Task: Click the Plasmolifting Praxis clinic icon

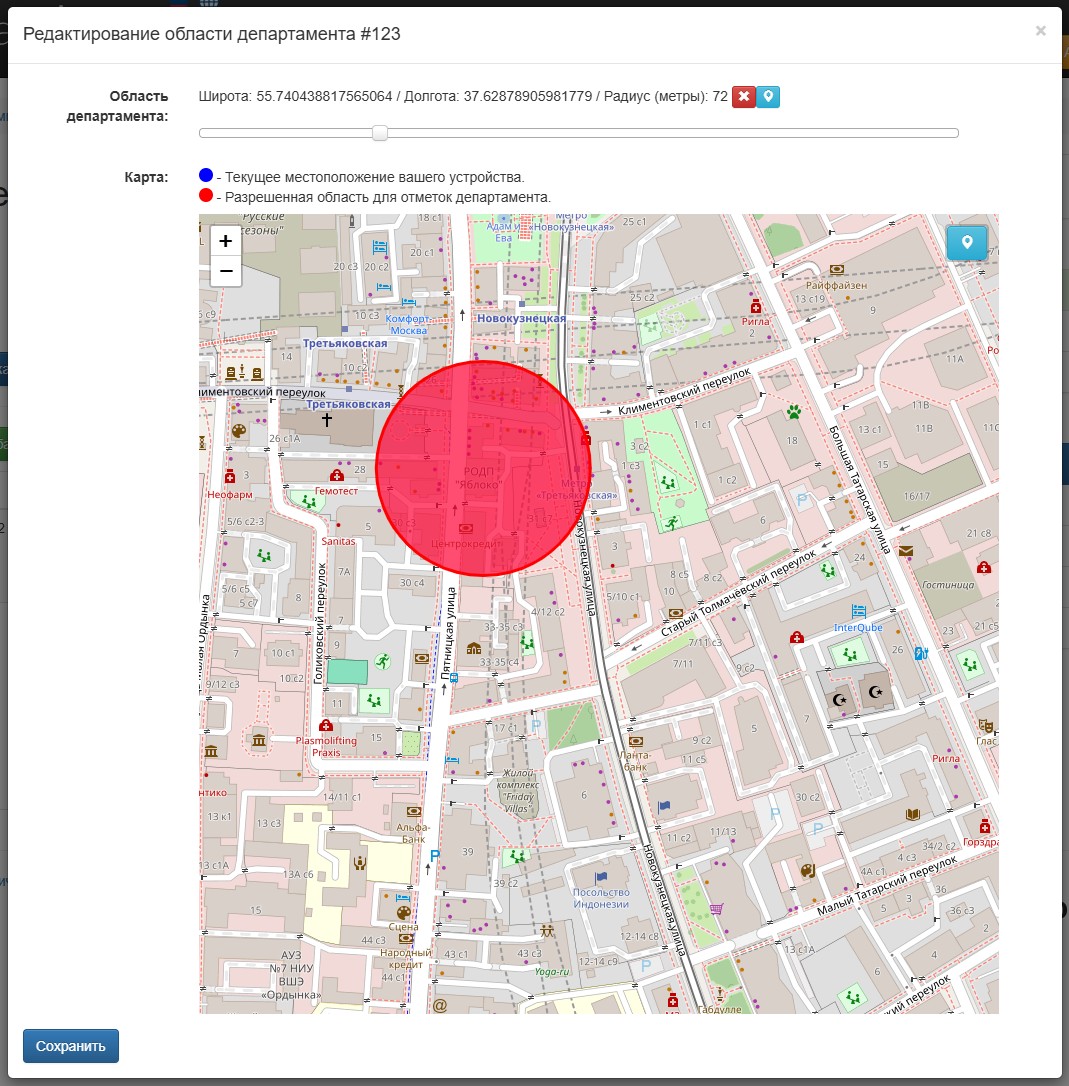Action: point(325,726)
